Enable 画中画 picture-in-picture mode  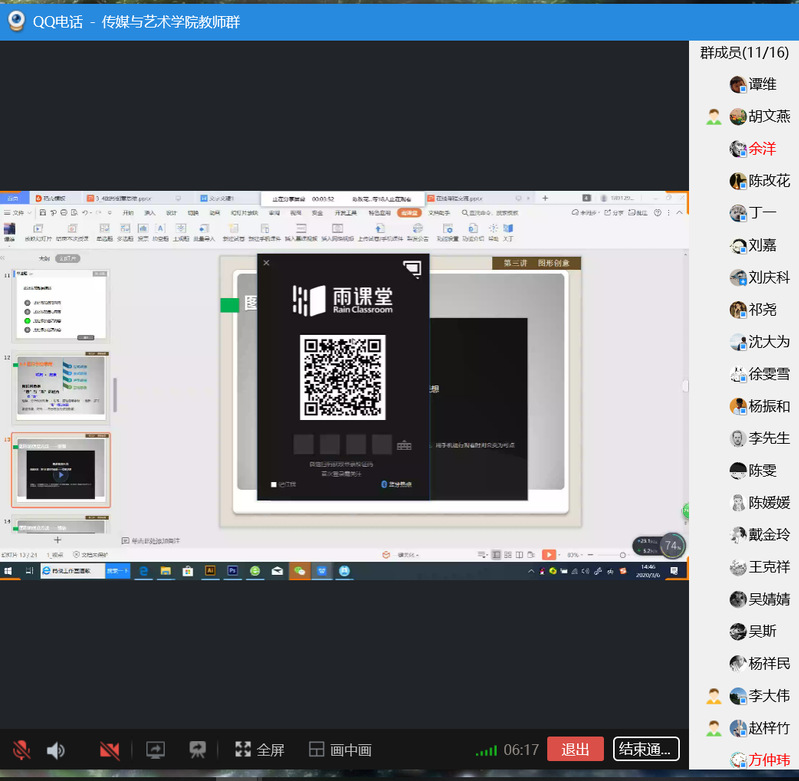[x=340, y=749]
